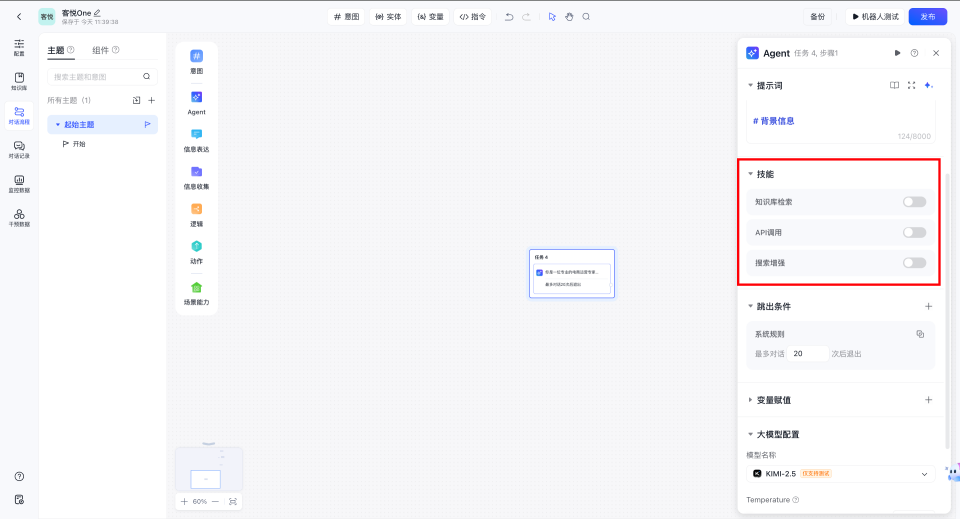
Task: Collapse the 起始主题 tree node
Action: (58, 125)
